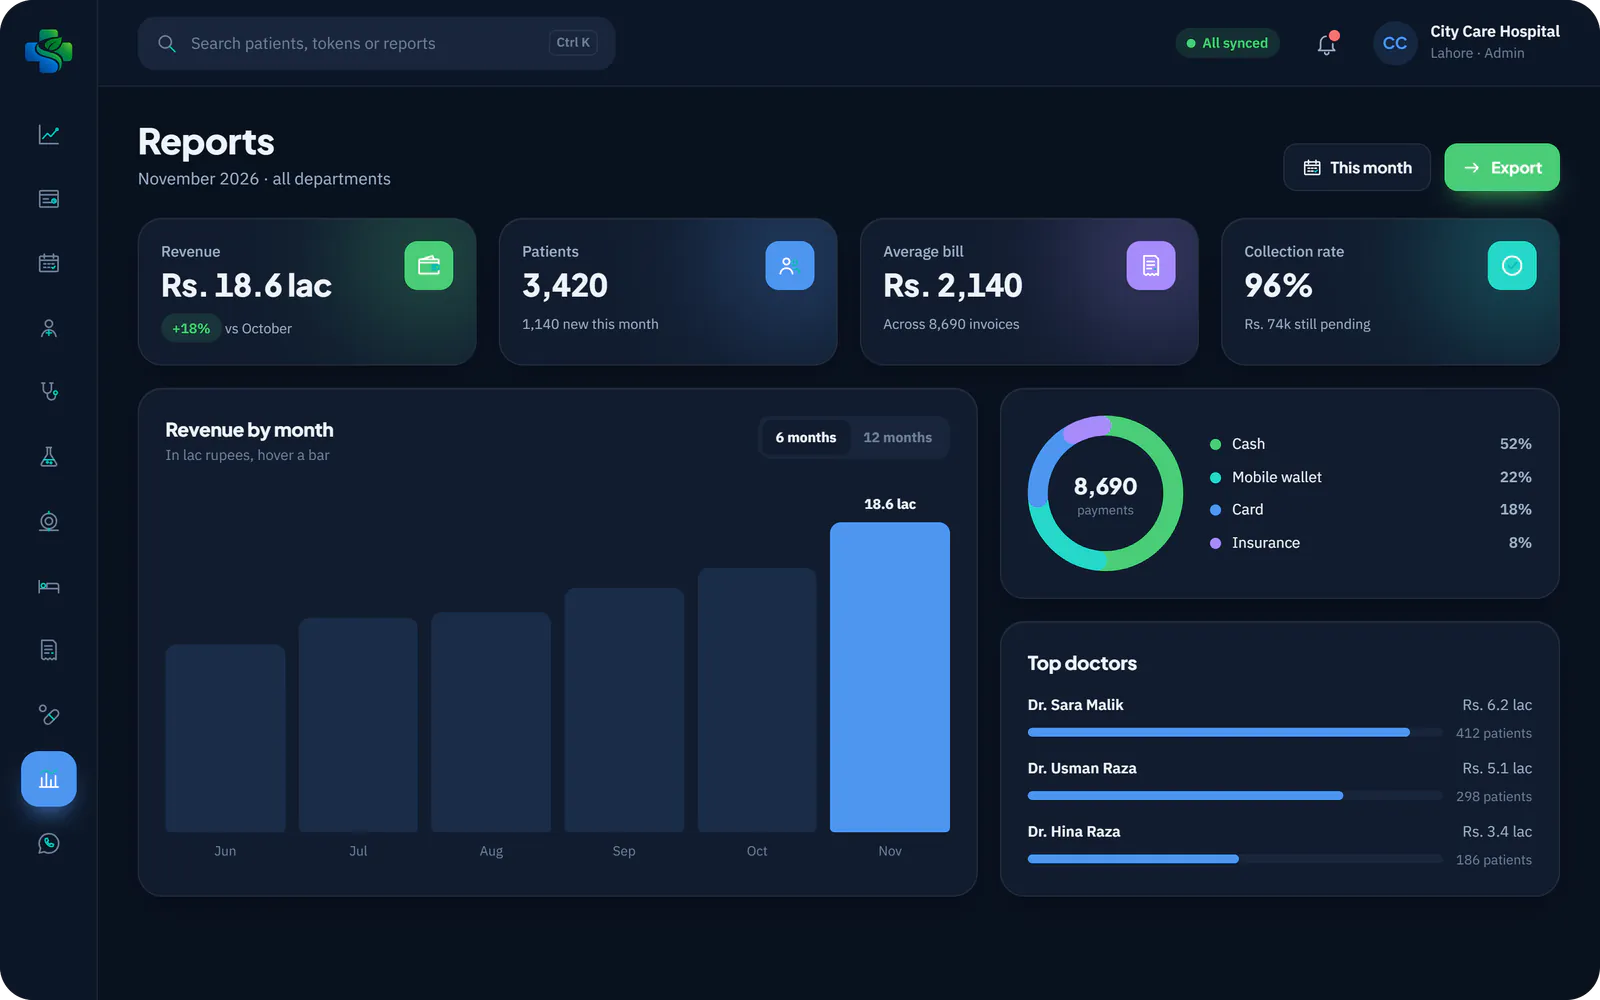
Task: Click the Export button
Action: click(1502, 168)
